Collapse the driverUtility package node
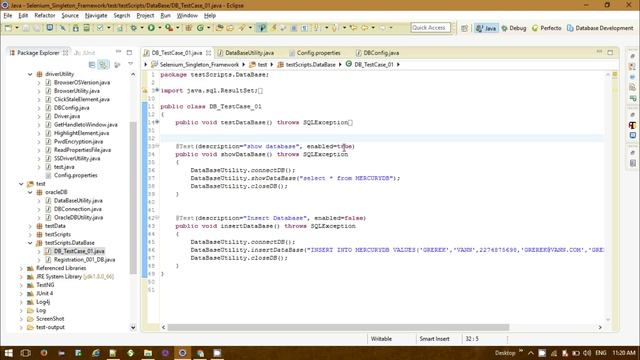 click(x=30, y=74)
